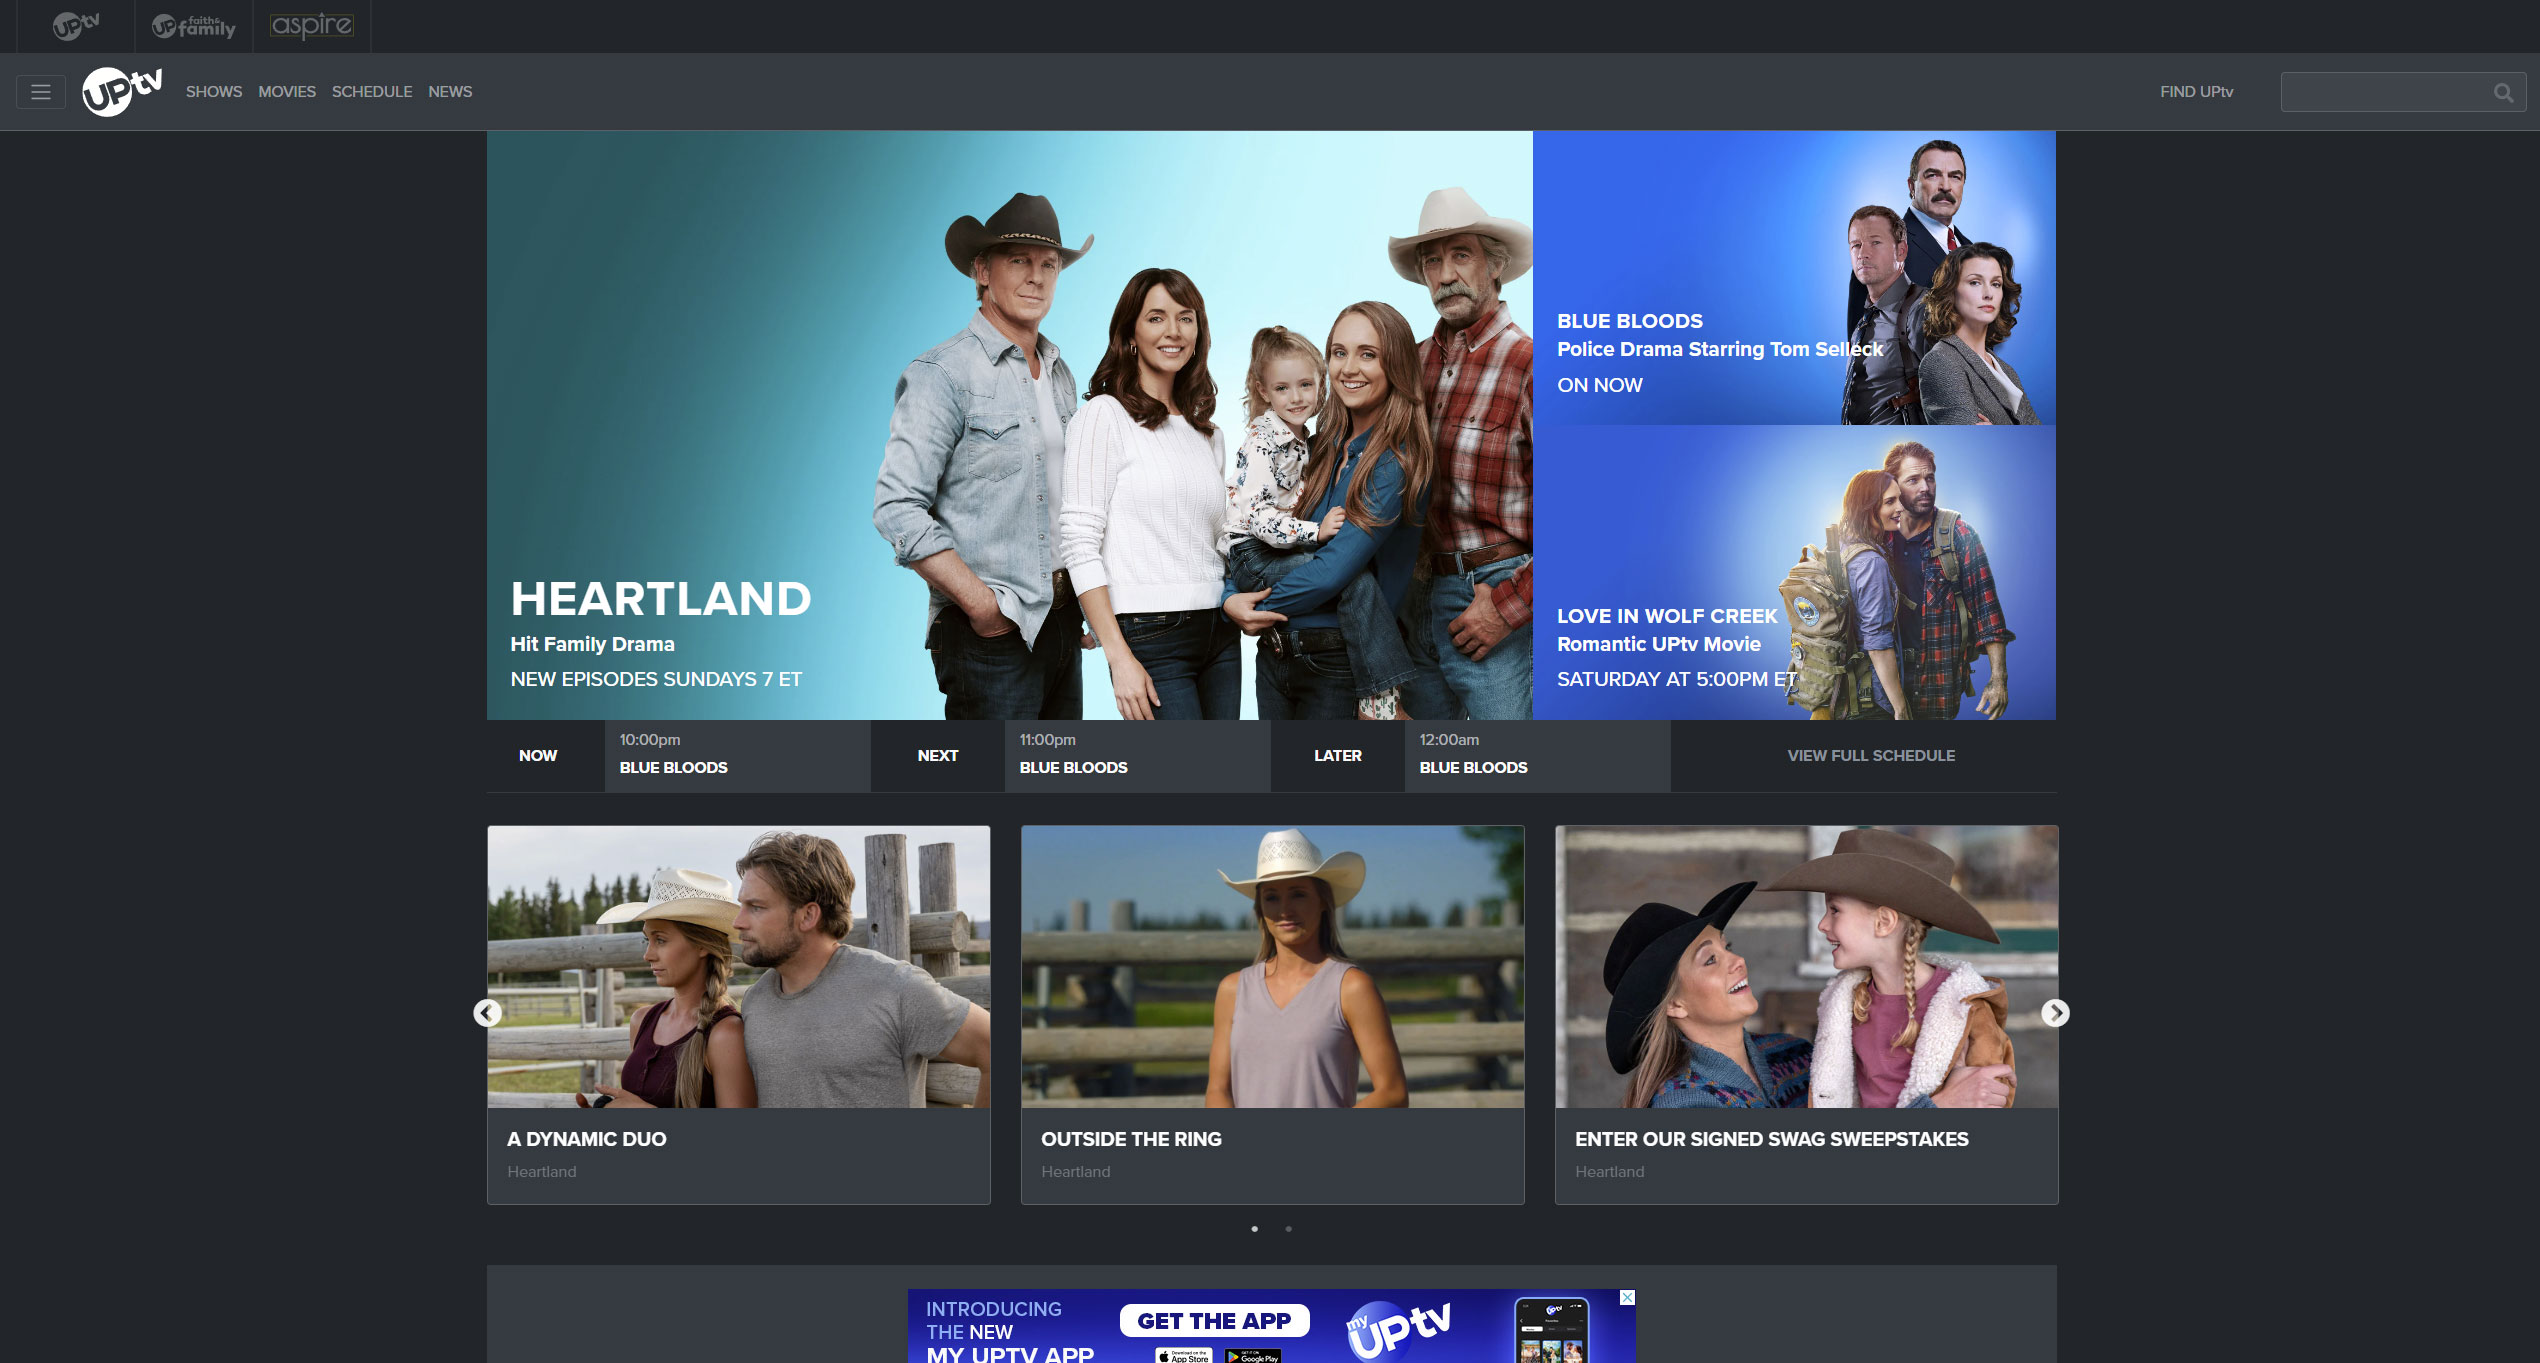This screenshot has width=2540, height=1363.
Task: Go to previous carousel slide arrow
Action: point(487,1013)
